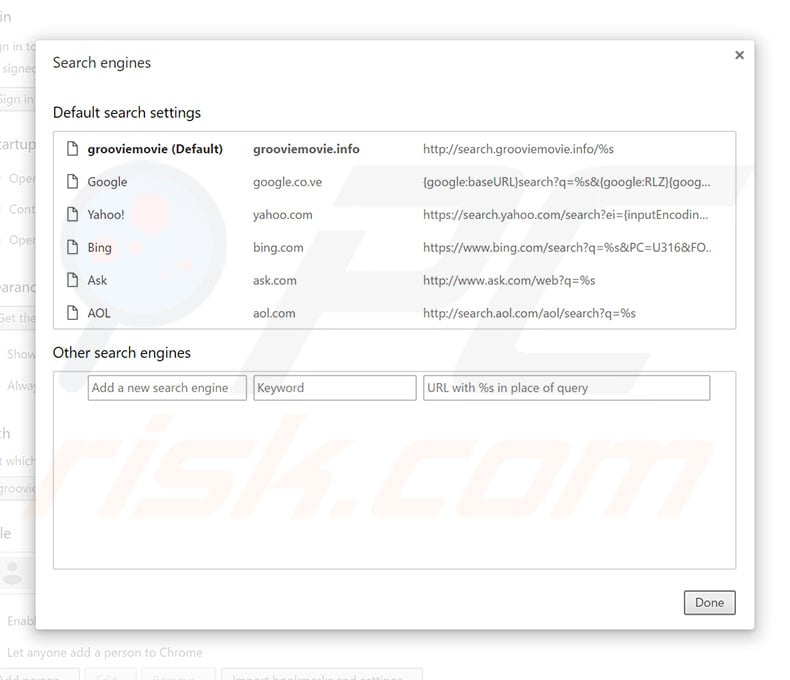
Task: Click the AOL row page icon
Action: [x=73, y=313]
